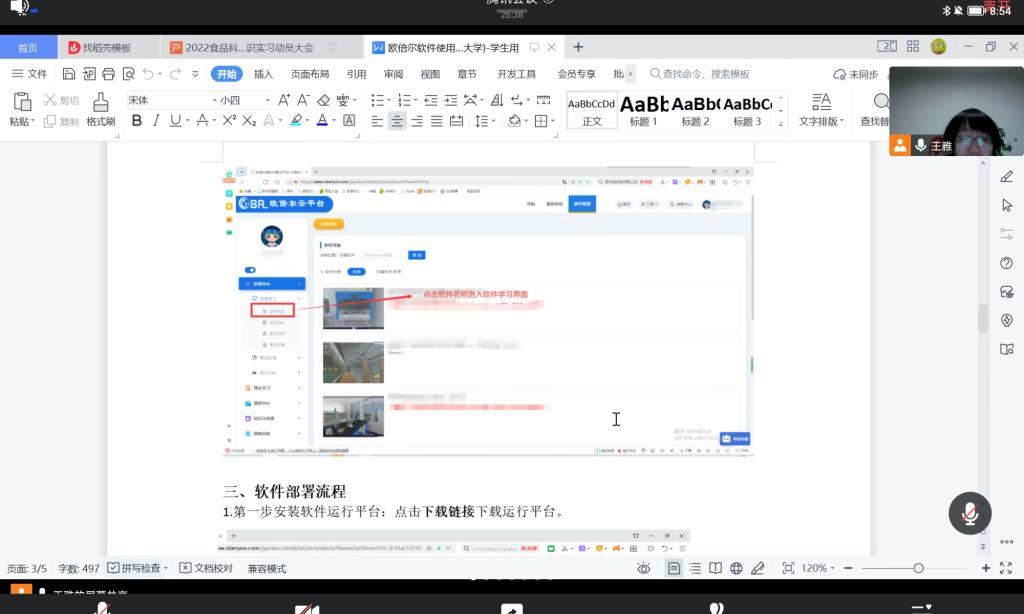
Task: Open the font name dropdown showing 宋体
Action: click(x=170, y=100)
